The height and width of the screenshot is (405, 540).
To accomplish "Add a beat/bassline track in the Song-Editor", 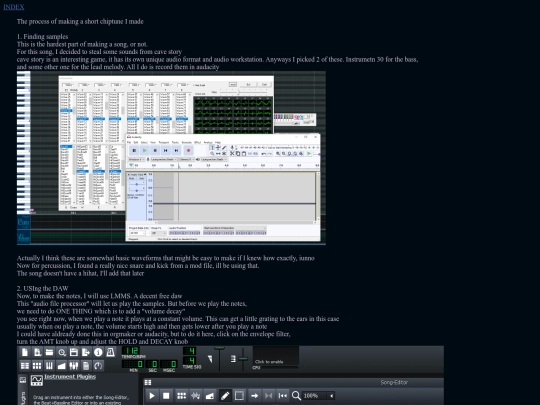I will pos(181,395).
